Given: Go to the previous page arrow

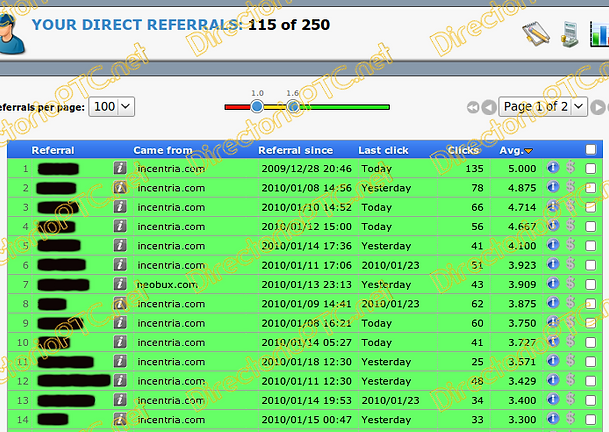Looking at the screenshot, I should 489,107.
